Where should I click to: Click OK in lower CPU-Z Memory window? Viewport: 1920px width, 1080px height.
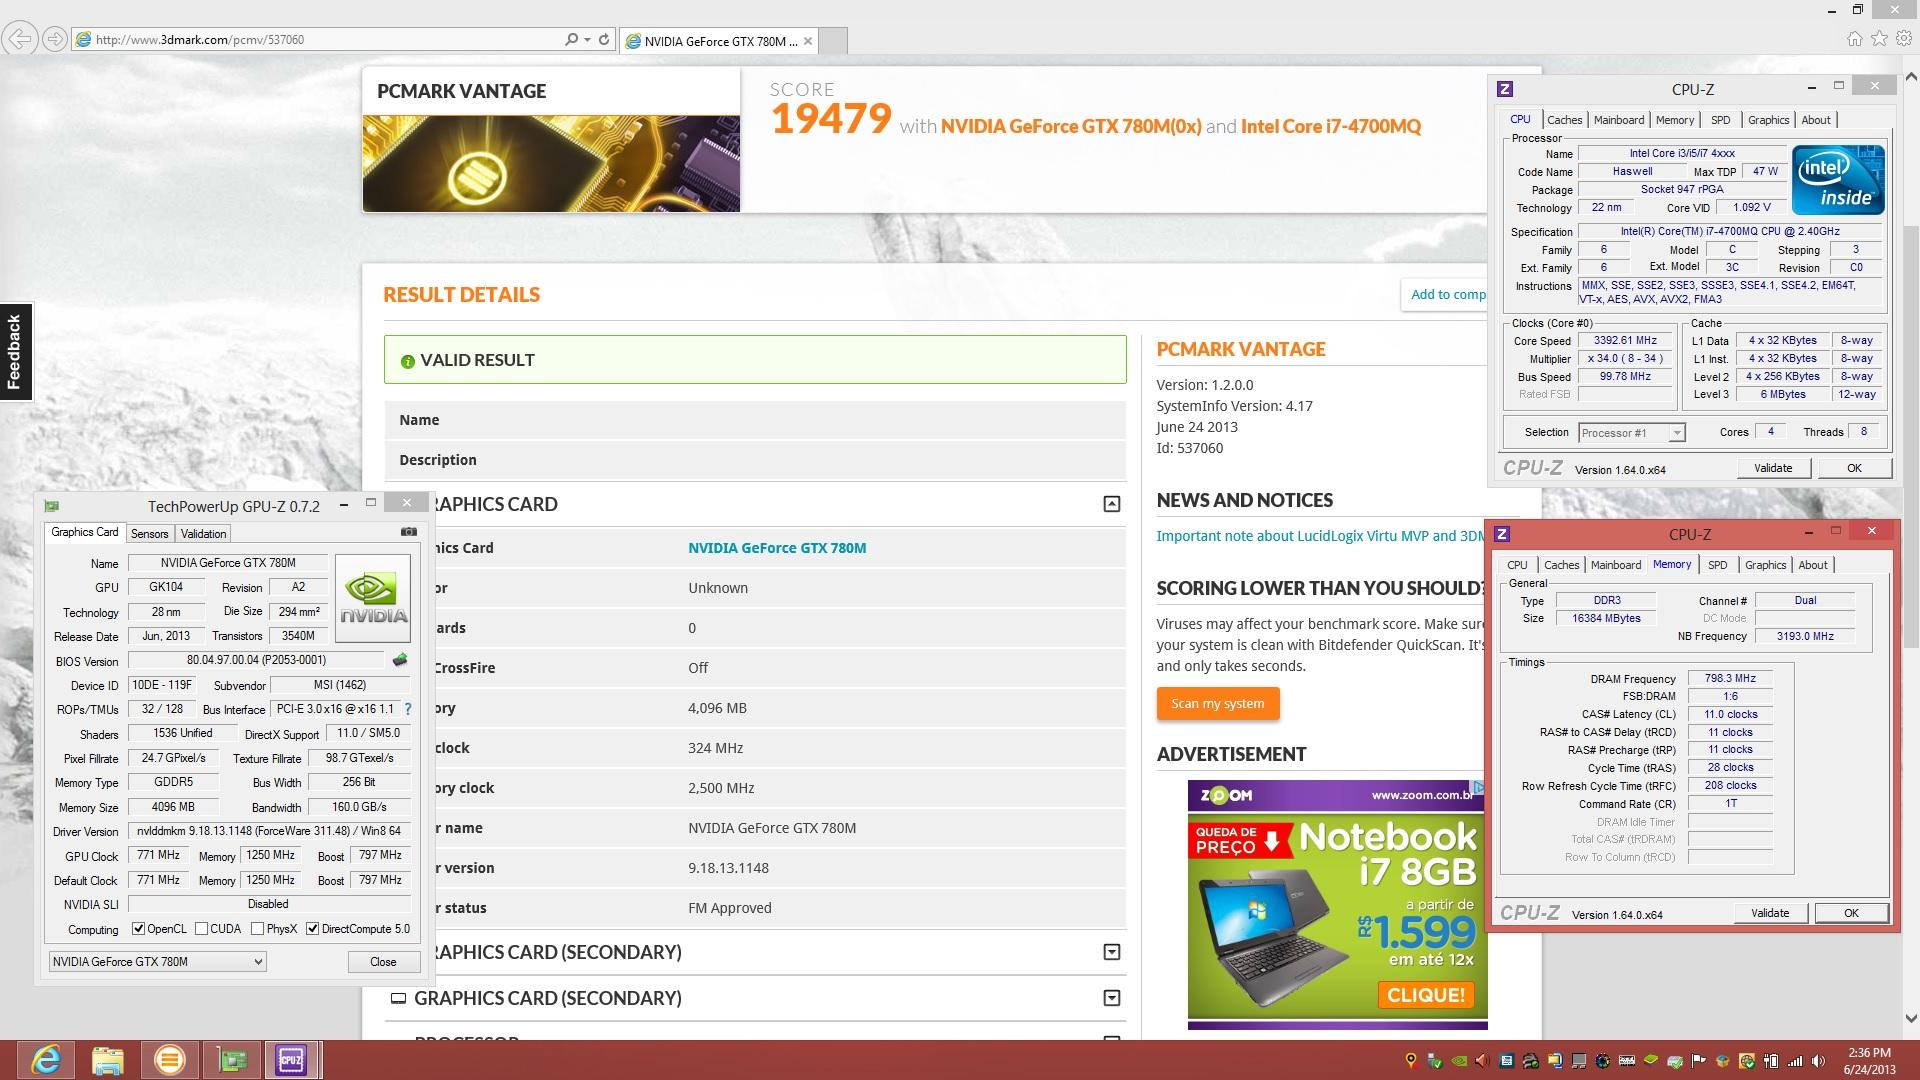(x=1851, y=913)
